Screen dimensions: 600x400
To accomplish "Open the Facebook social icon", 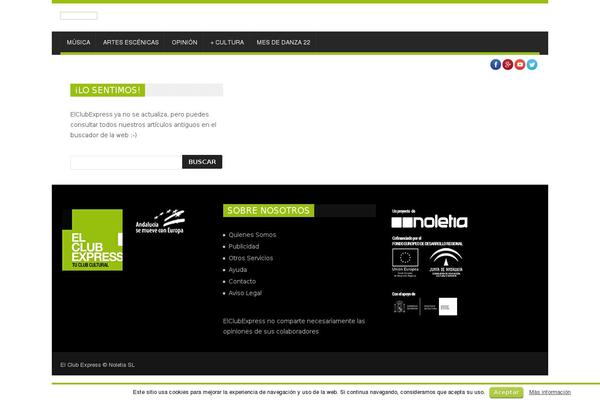I will [x=495, y=64].
